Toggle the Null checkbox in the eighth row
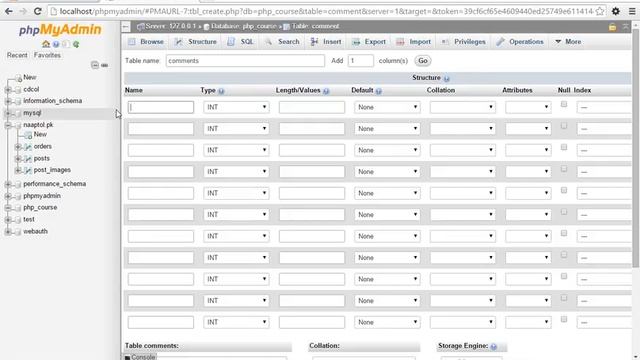This screenshot has height=360, width=640. point(564,255)
